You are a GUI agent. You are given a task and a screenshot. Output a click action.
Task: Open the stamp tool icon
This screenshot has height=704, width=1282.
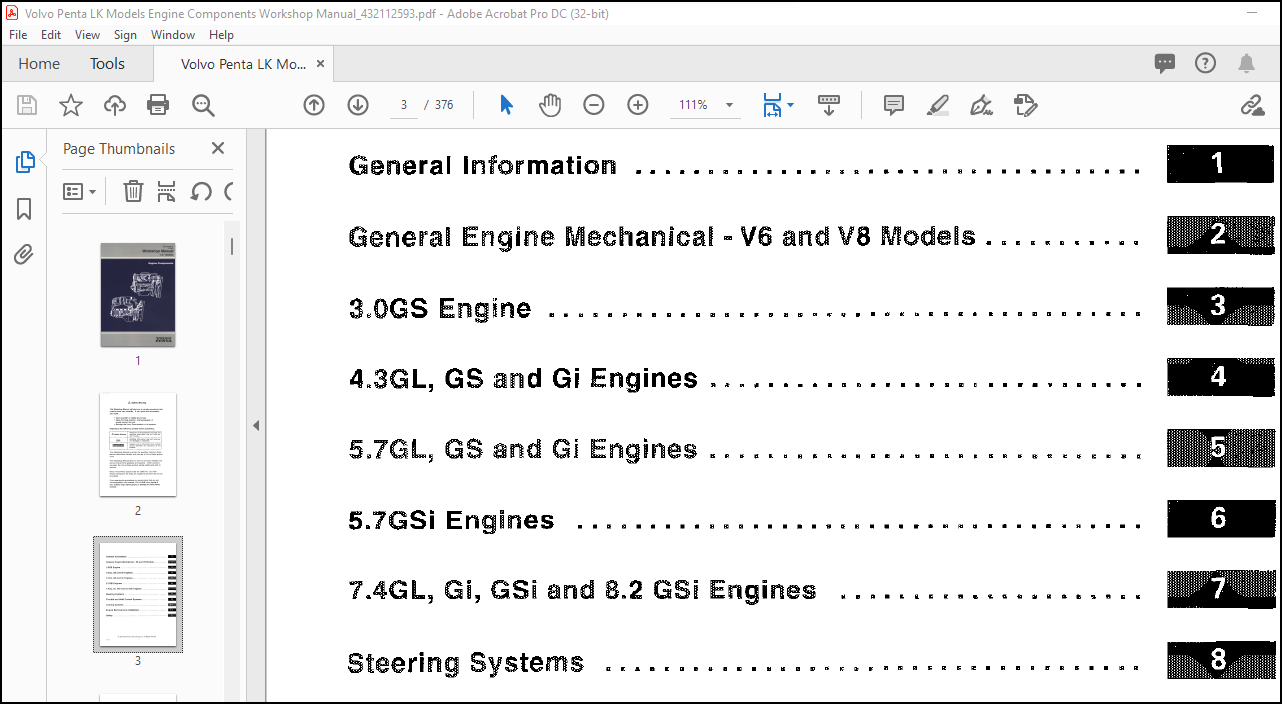point(1025,105)
